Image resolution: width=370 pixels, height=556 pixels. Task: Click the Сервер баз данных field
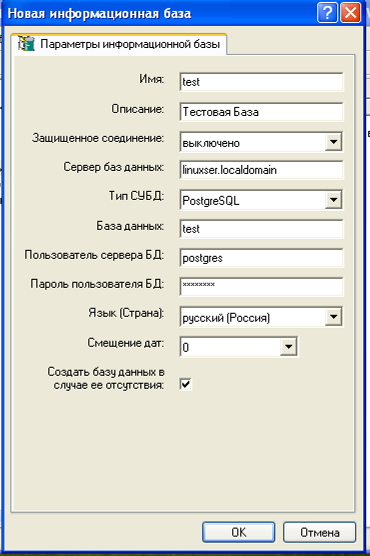tap(261, 170)
